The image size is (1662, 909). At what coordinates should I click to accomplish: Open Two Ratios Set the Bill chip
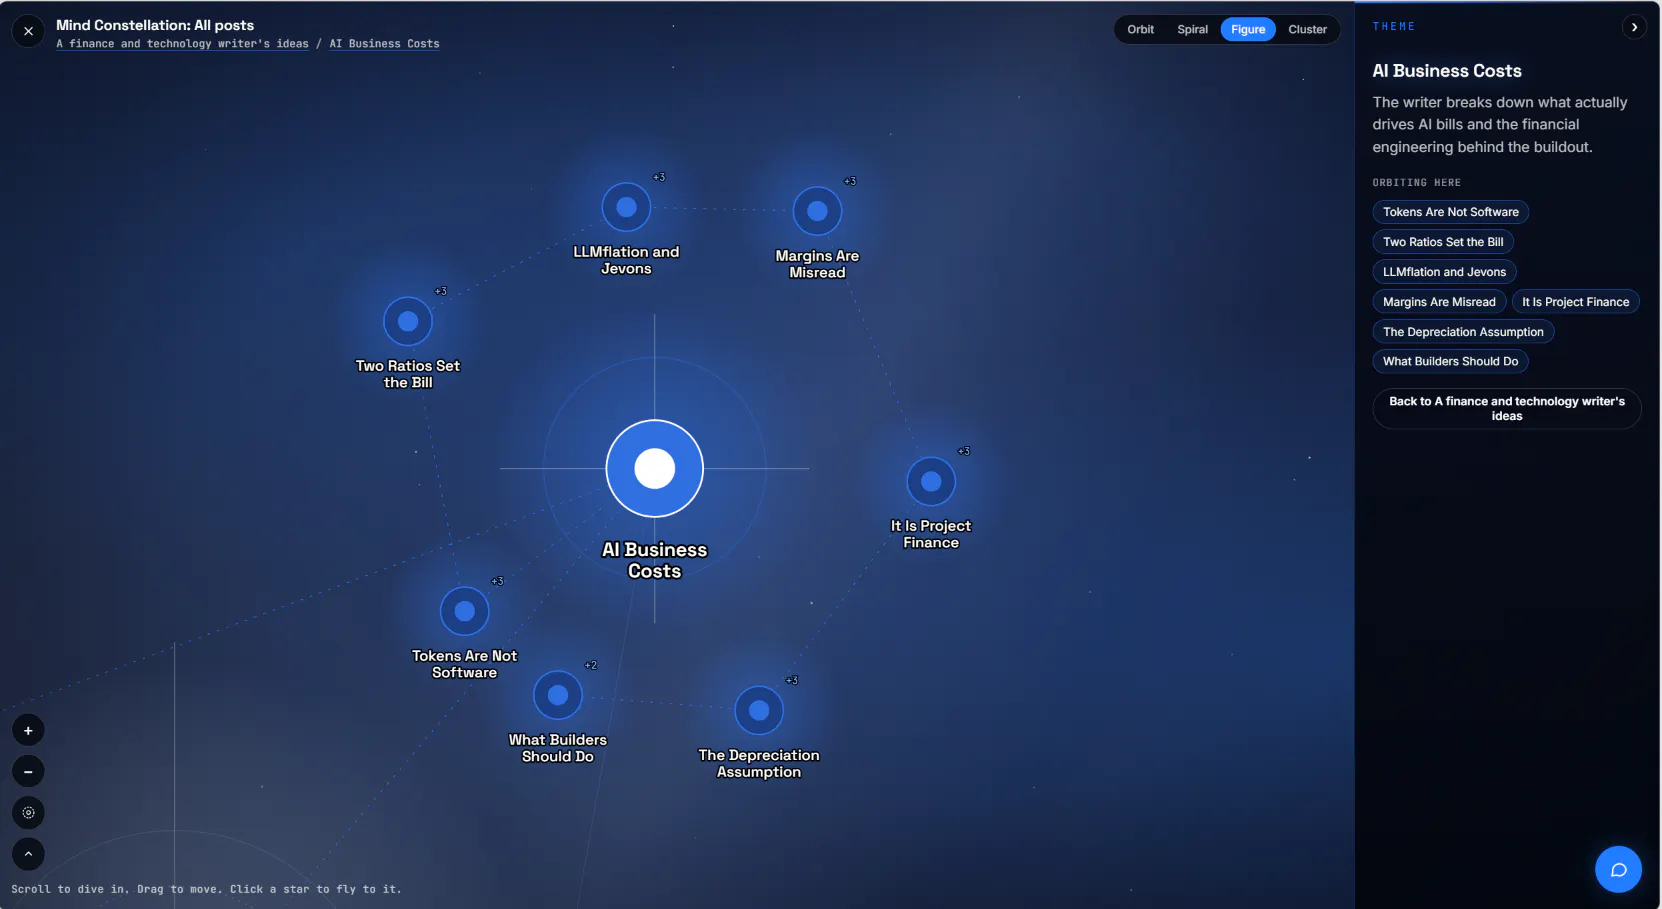click(x=1443, y=242)
